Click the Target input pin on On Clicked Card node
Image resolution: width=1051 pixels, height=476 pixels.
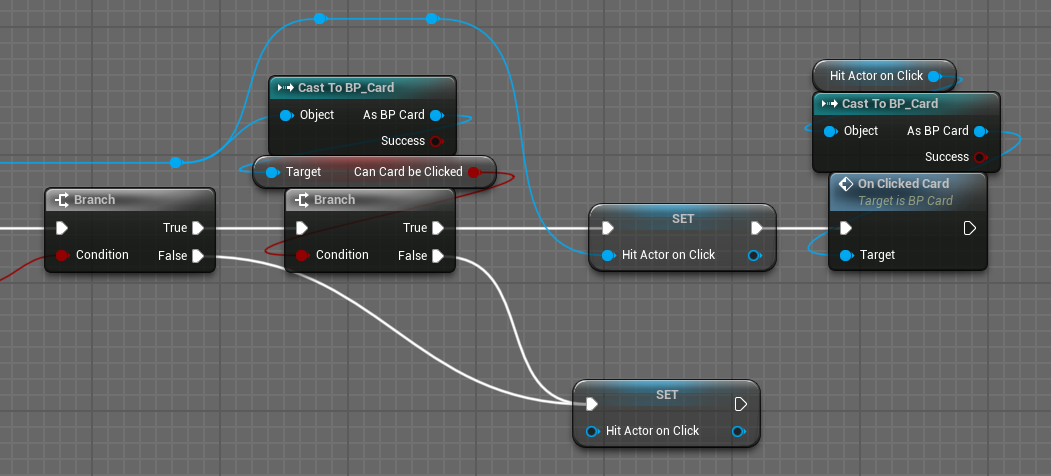tap(845, 255)
